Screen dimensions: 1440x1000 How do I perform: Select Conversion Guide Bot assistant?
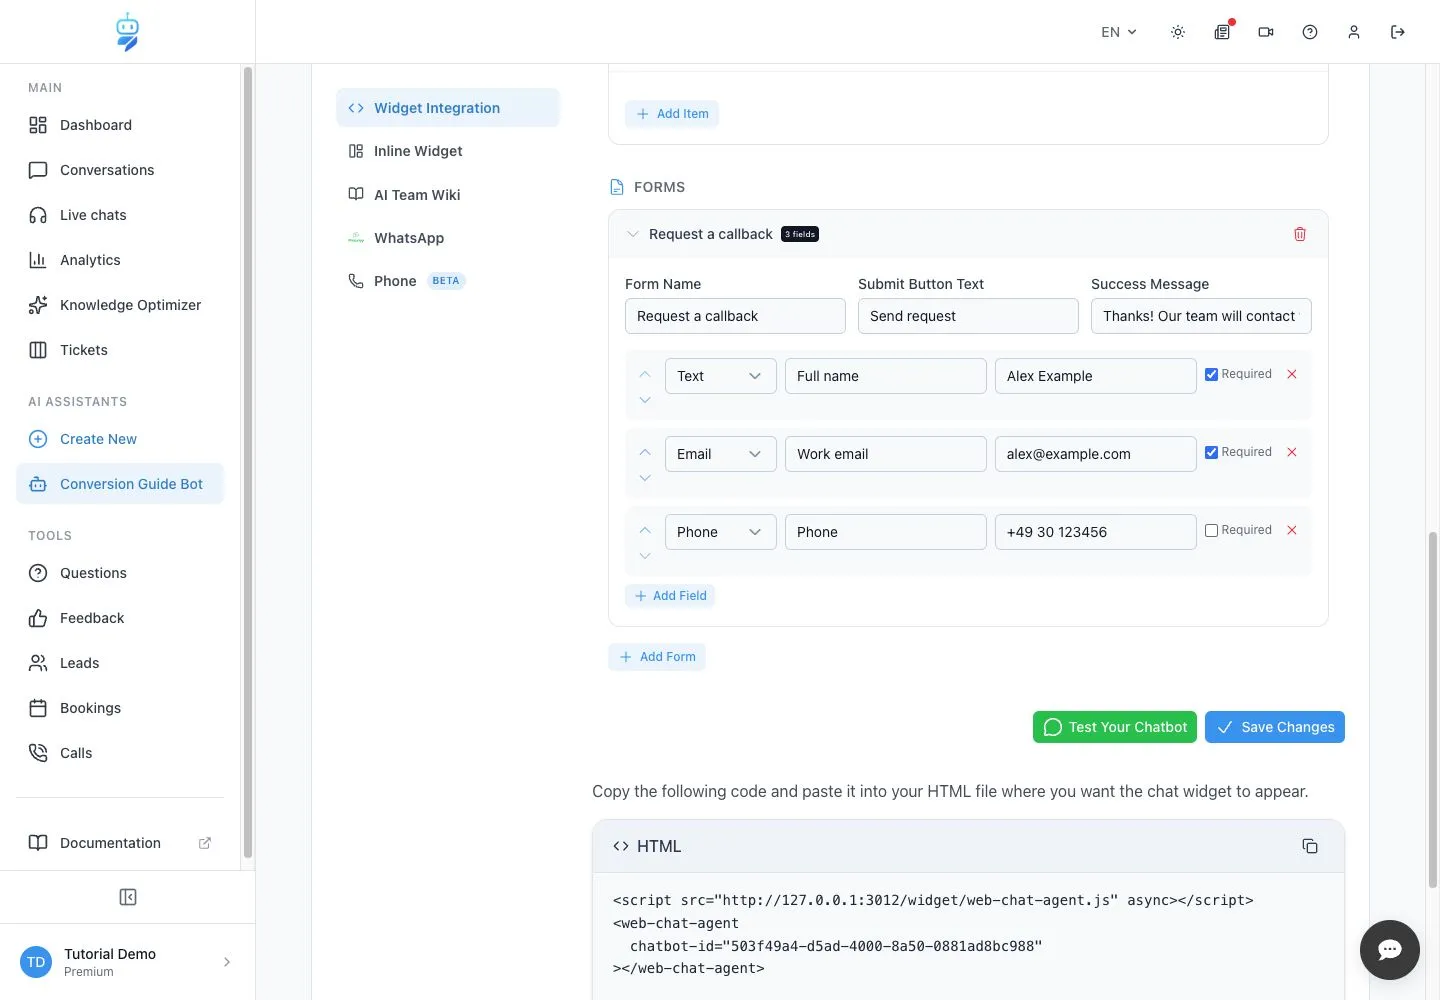pyautogui.click(x=120, y=484)
